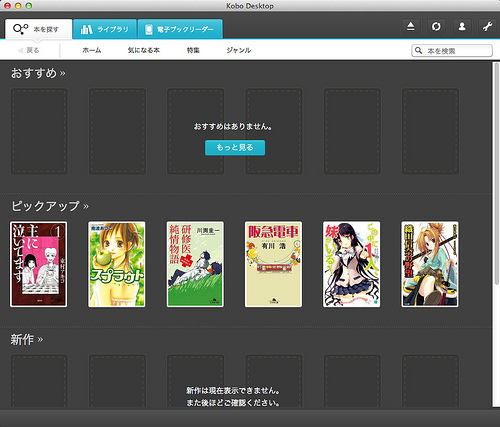Click the vertical scrollbar thumb

496,173
